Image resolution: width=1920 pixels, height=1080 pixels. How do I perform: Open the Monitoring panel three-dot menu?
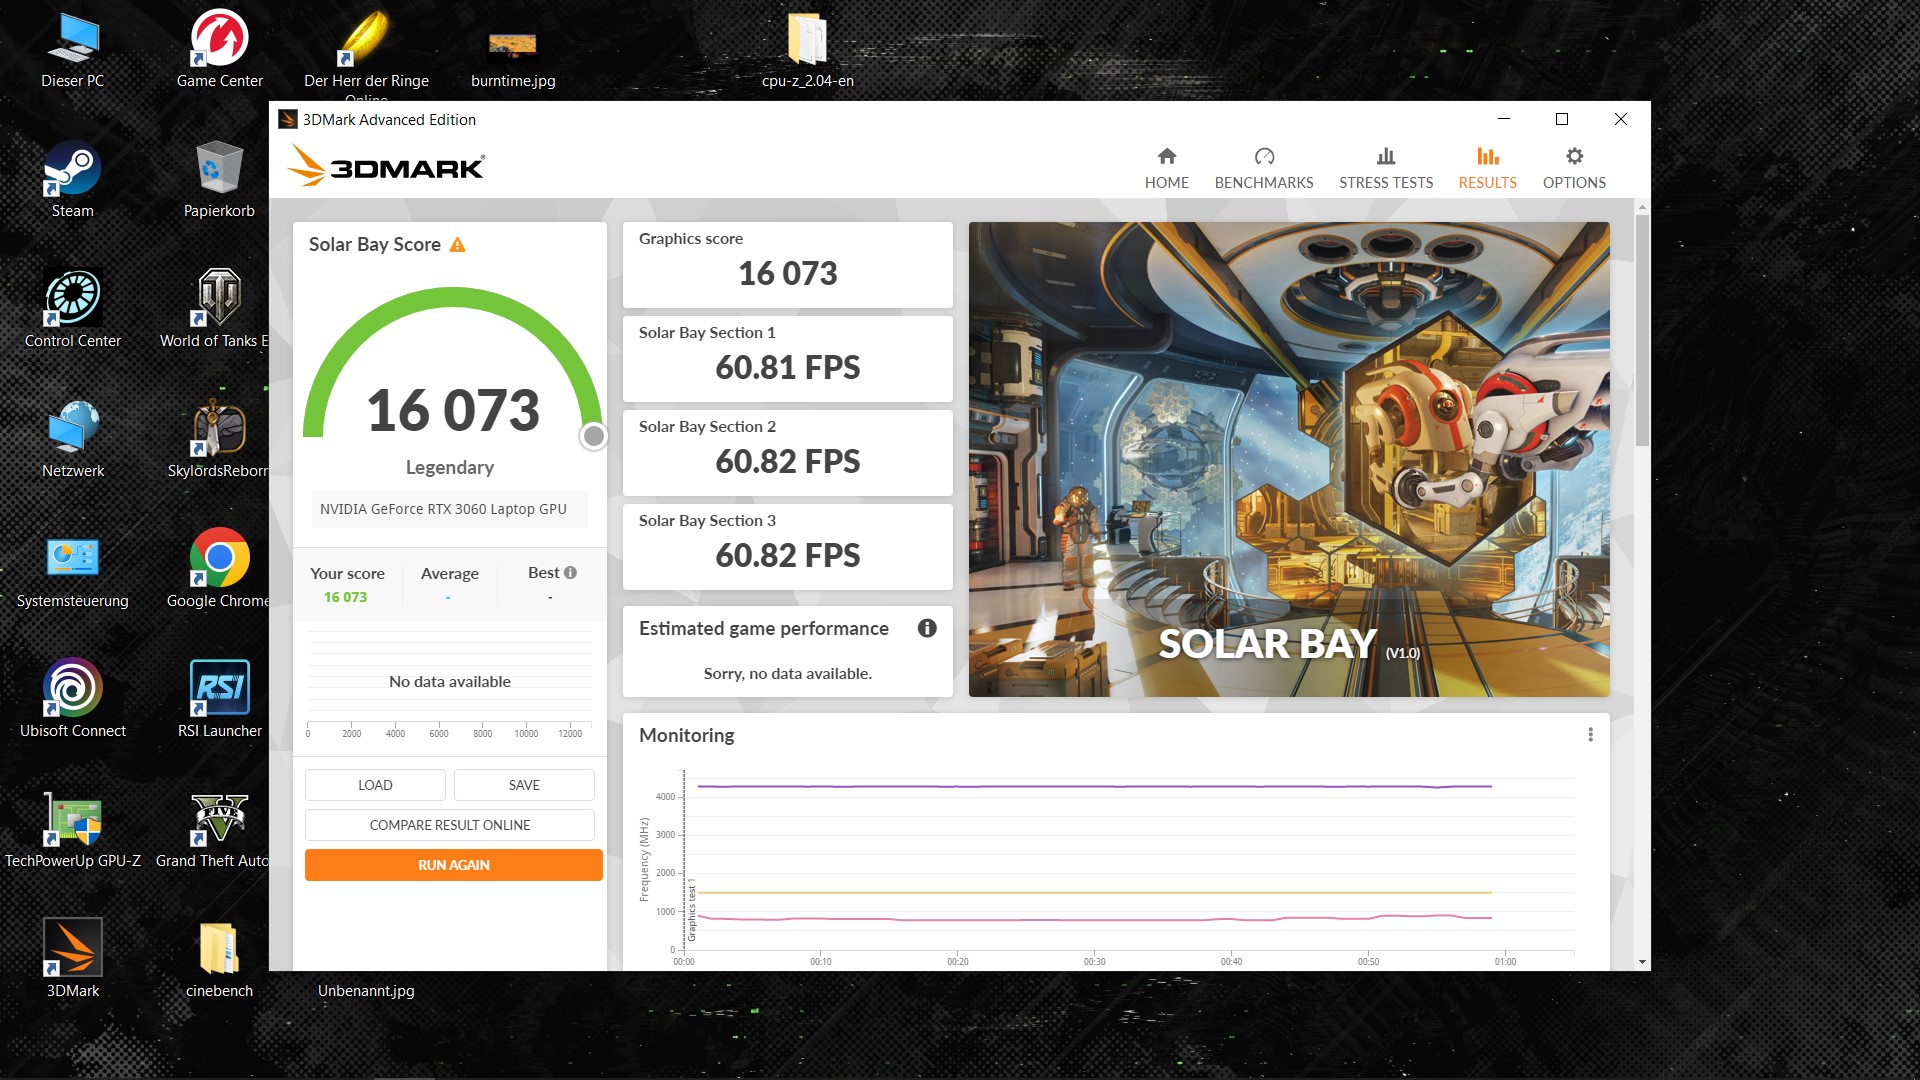coord(1590,735)
